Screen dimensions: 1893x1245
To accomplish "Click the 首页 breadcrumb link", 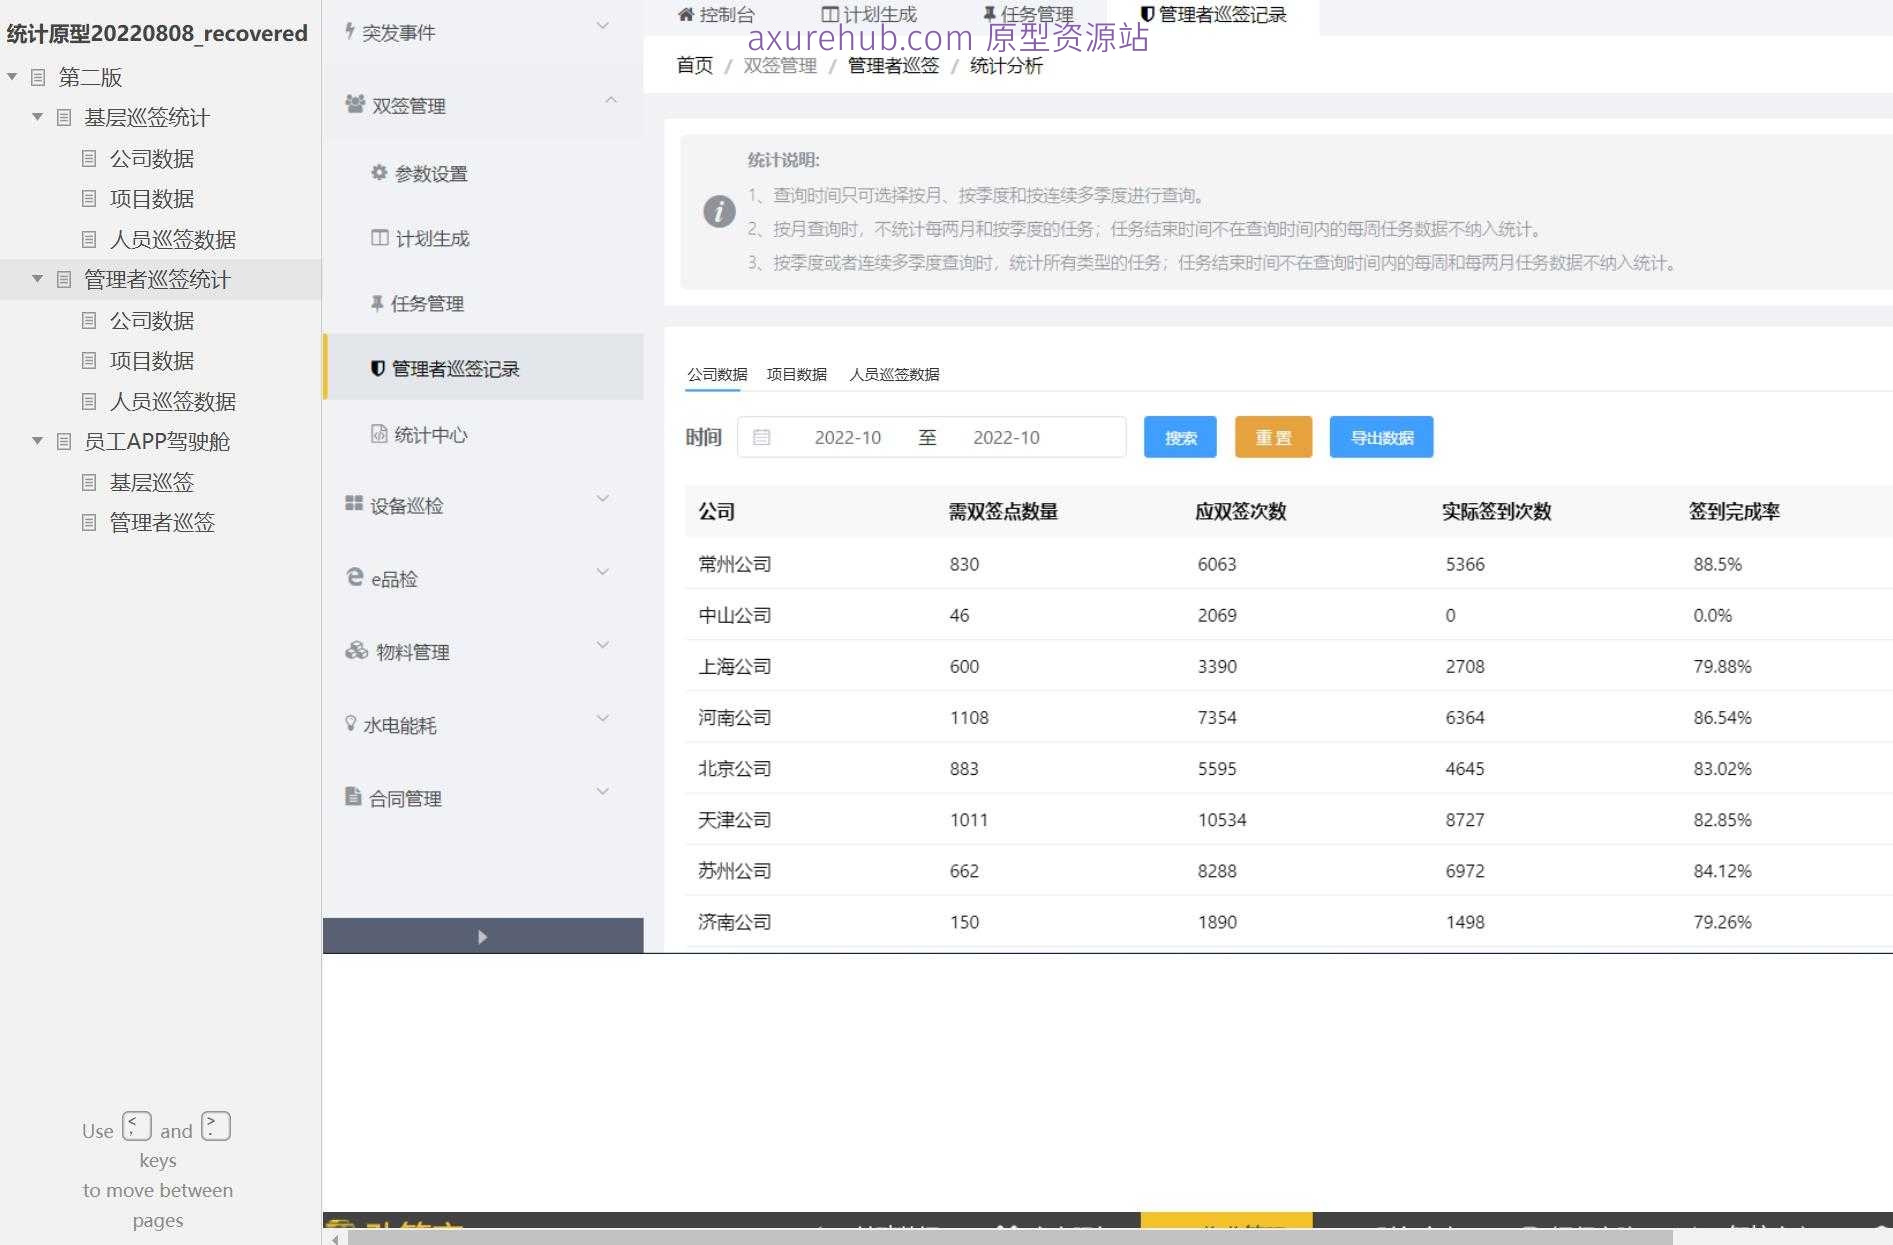I will [x=695, y=65].
